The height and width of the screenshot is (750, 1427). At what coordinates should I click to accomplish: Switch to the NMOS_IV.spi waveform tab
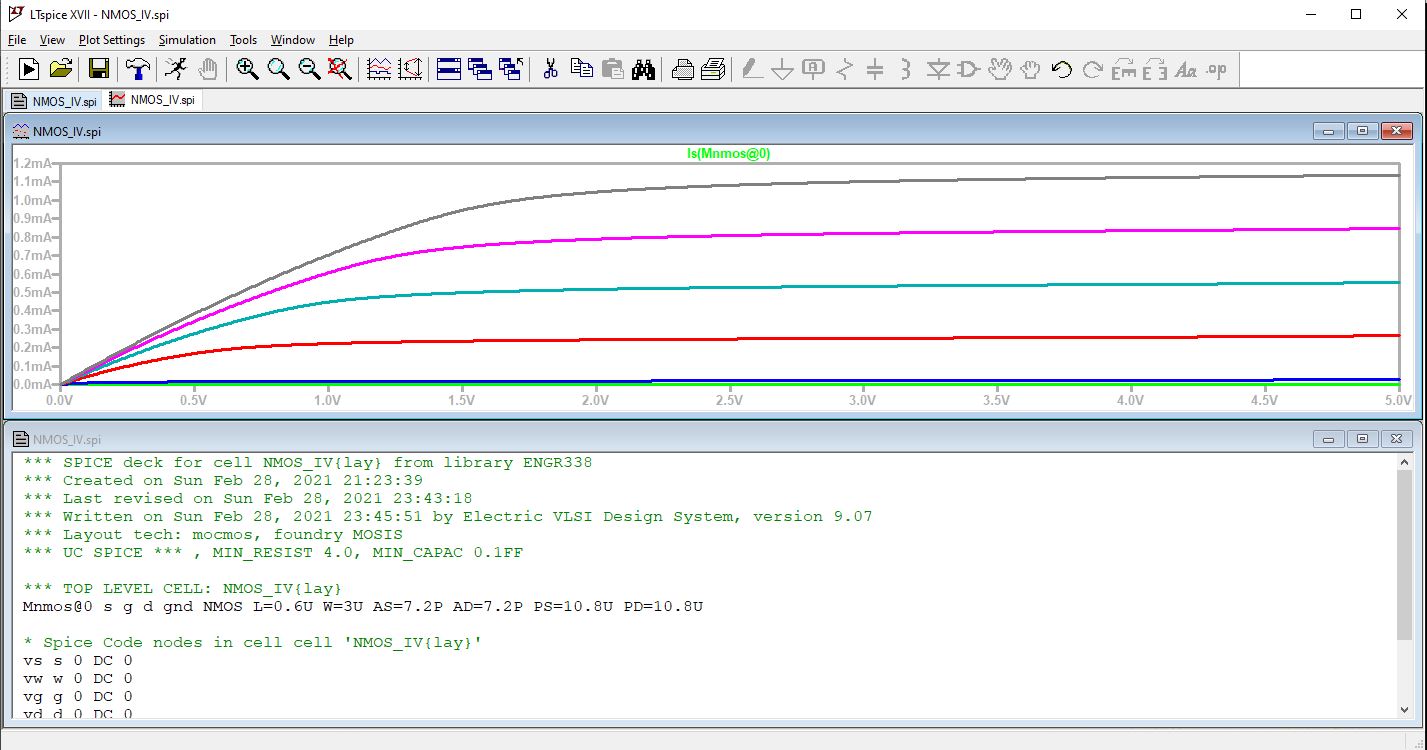[153, 101]
